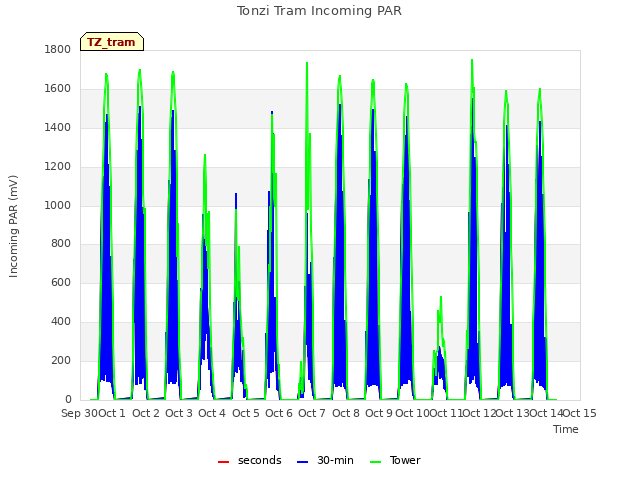
Task: Click the 'Oct 2' x-axis tick label
Action: tap(146, 413)
